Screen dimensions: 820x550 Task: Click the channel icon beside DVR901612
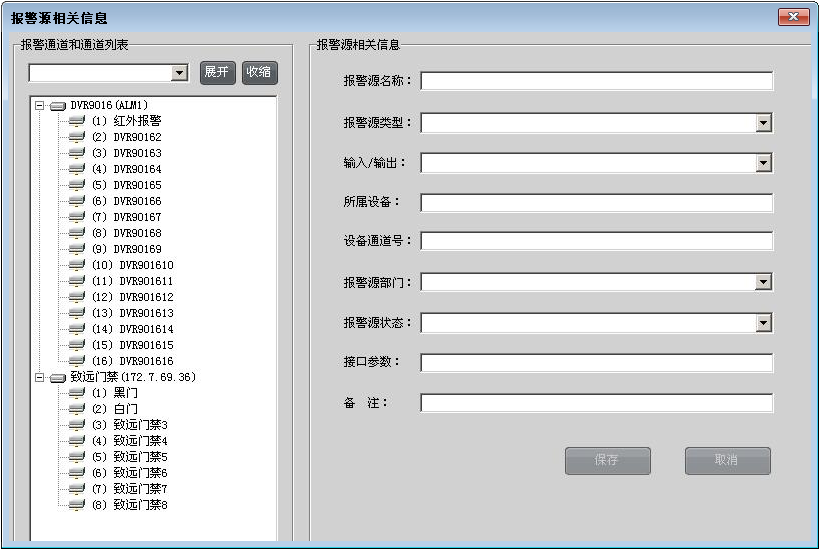[77, 297]
